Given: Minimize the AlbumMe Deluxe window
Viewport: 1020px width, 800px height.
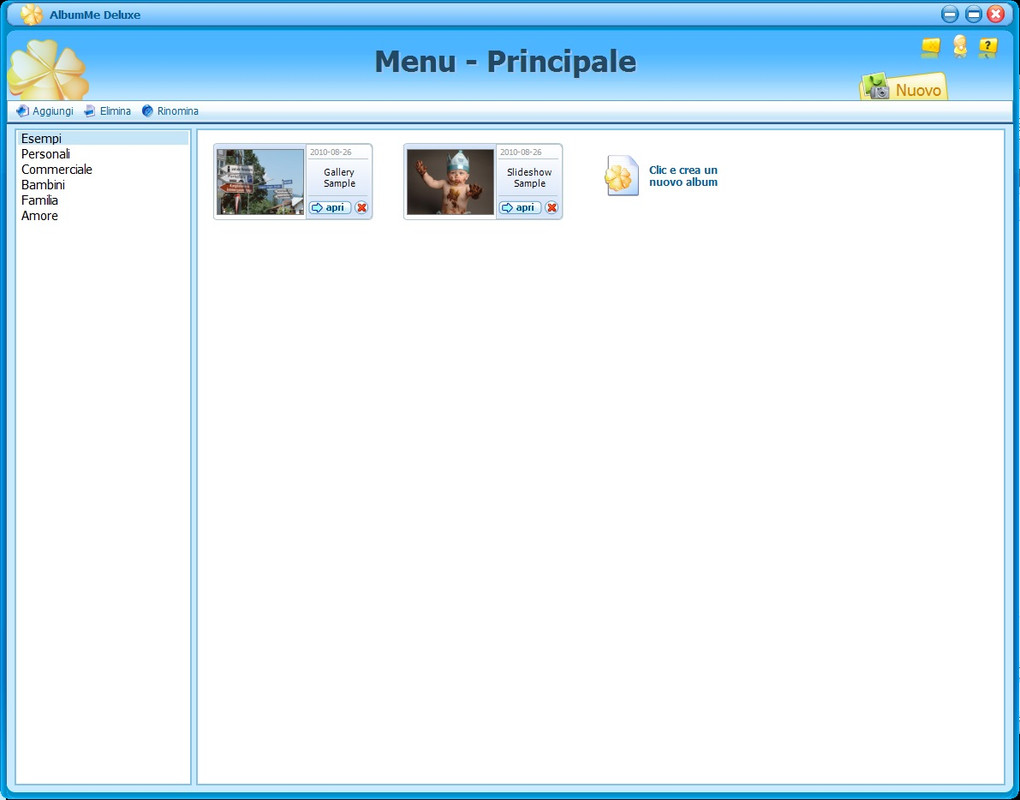Looking at the screenshot, I should (950, 14).
